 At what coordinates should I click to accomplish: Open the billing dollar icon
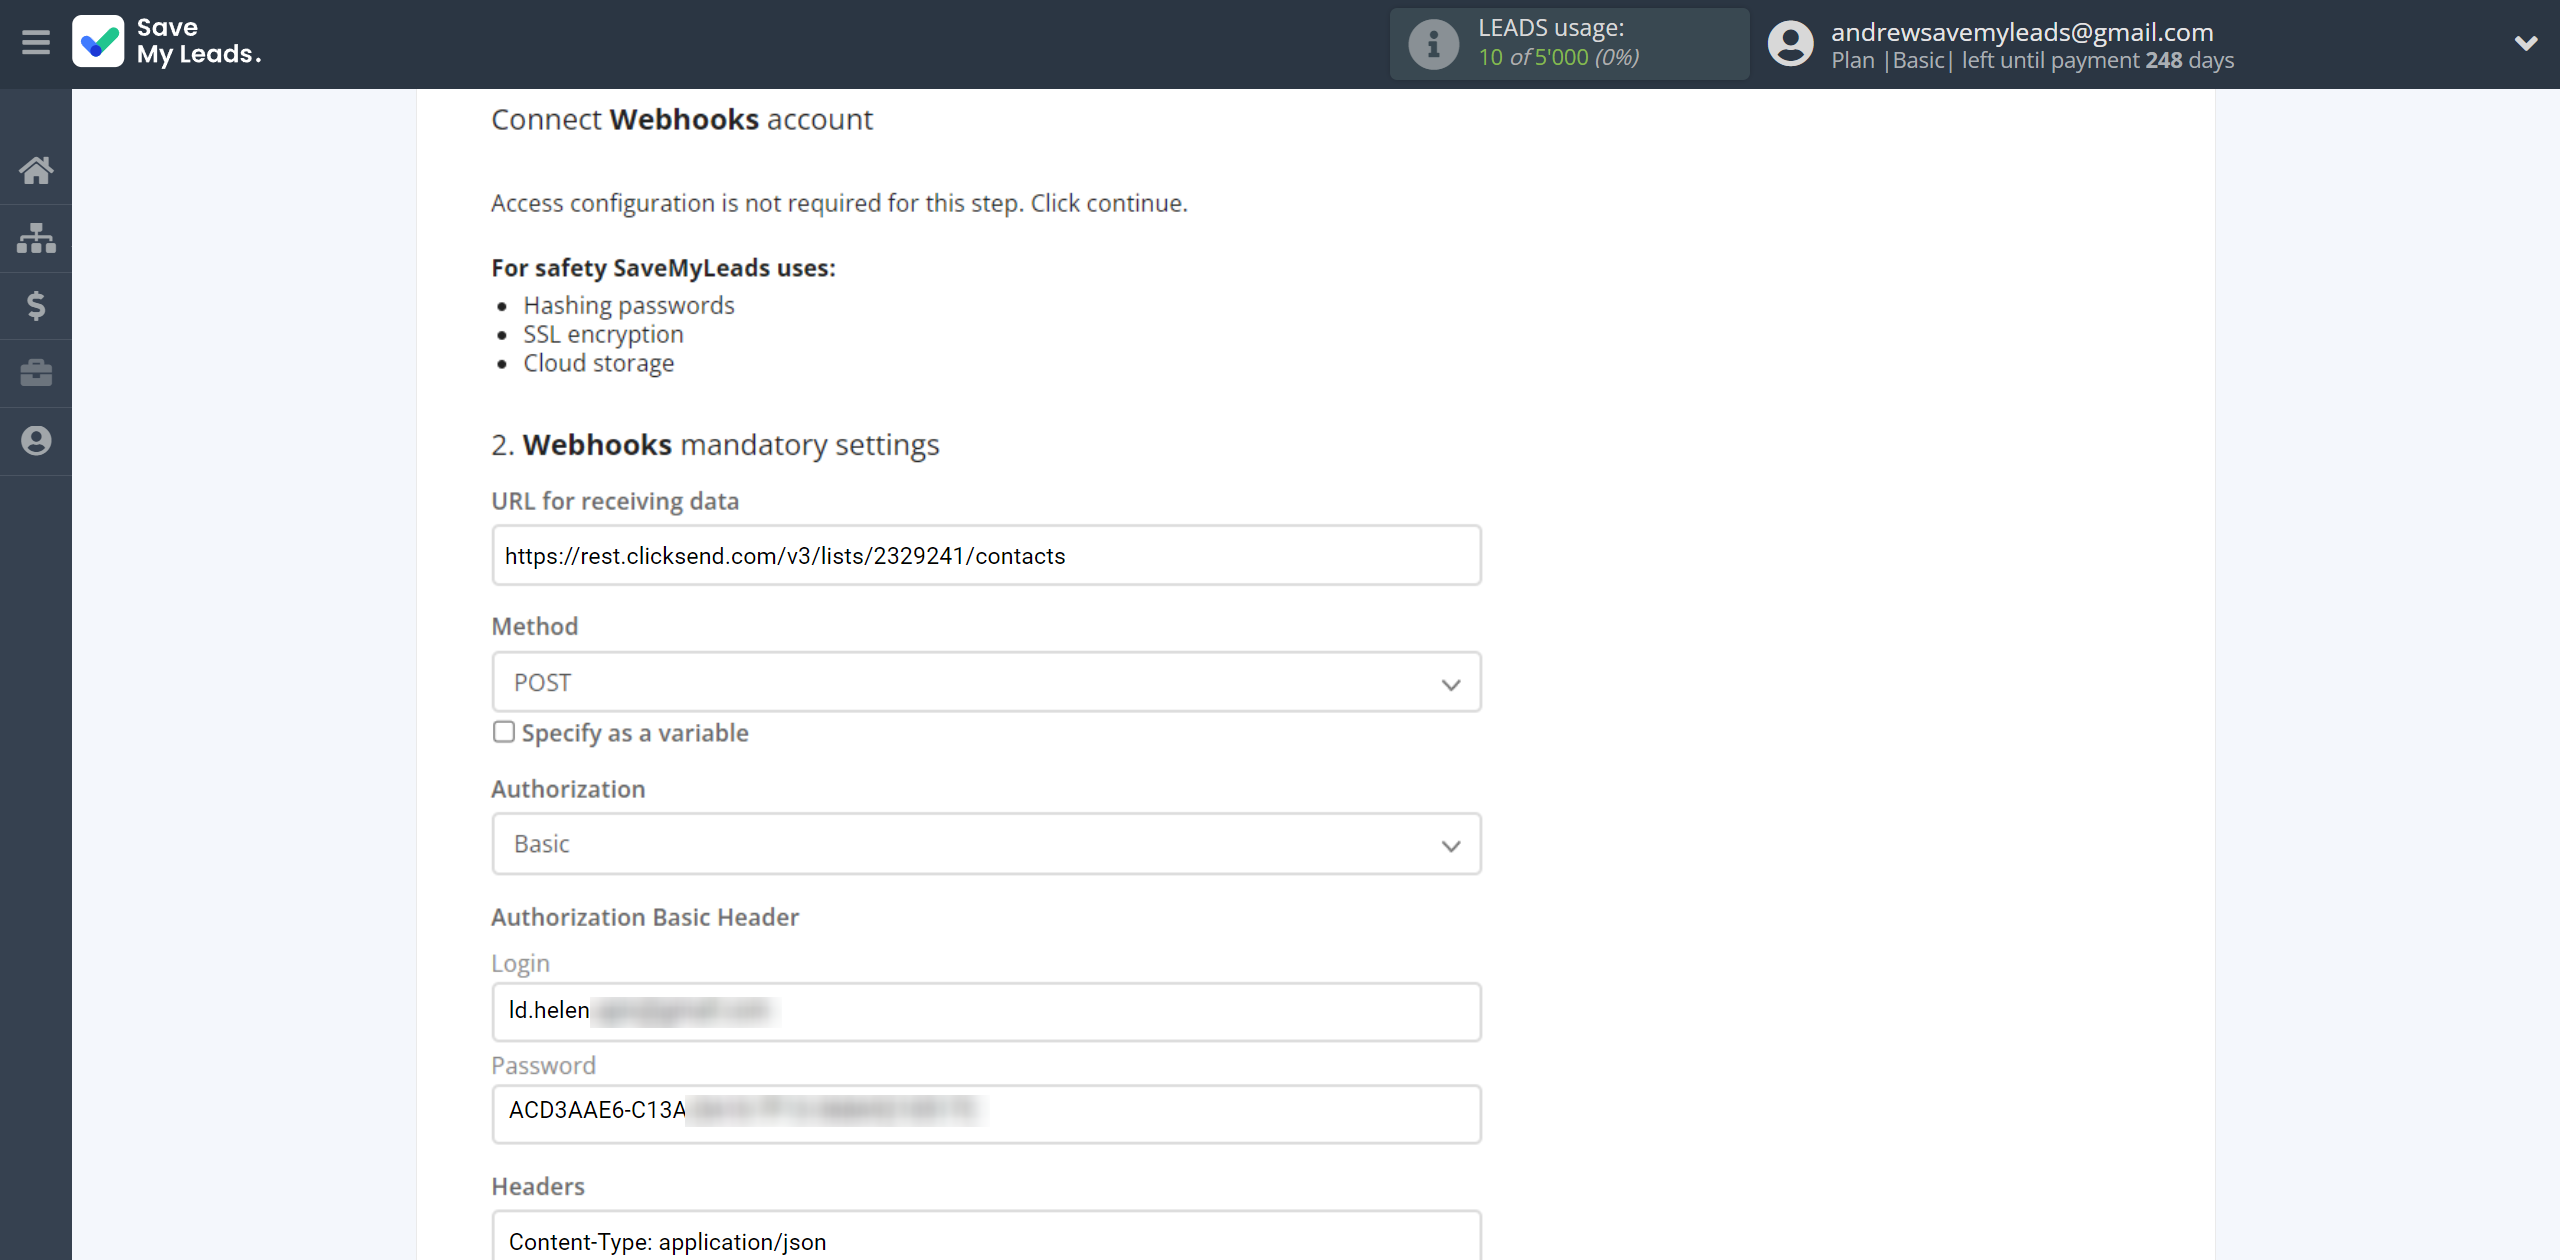pyautogui.click(x=36, y=305)
